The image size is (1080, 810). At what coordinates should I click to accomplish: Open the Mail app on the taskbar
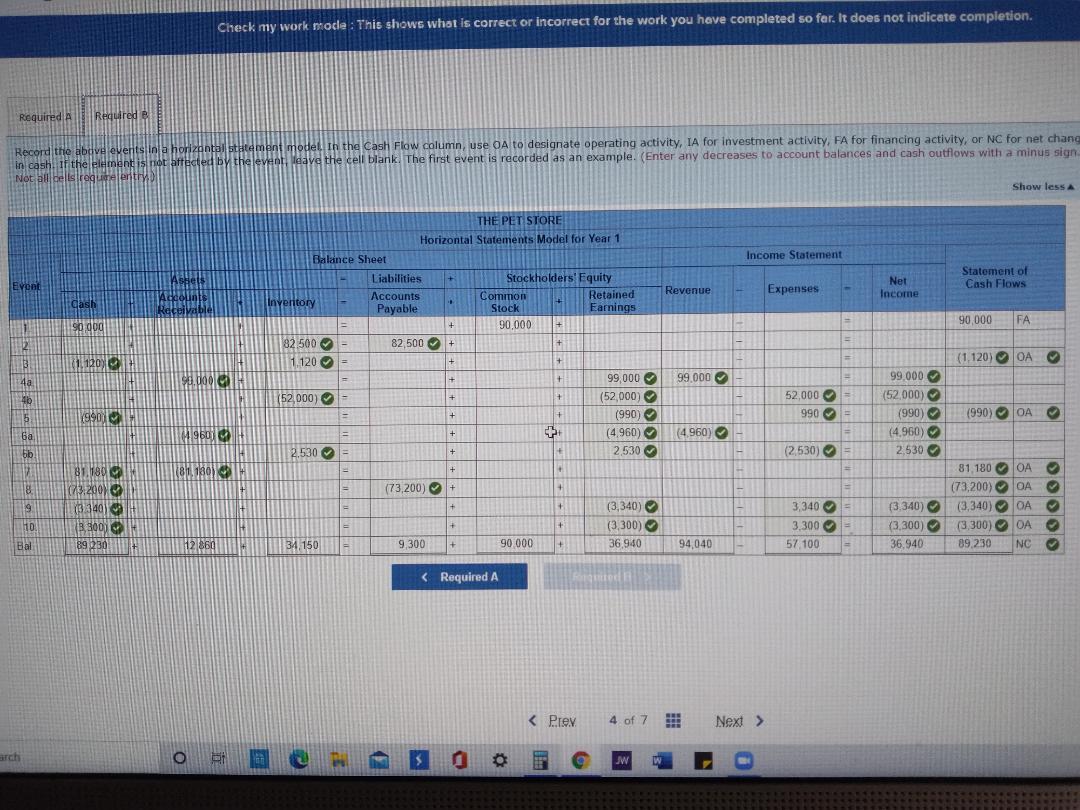tap(379, 760)
